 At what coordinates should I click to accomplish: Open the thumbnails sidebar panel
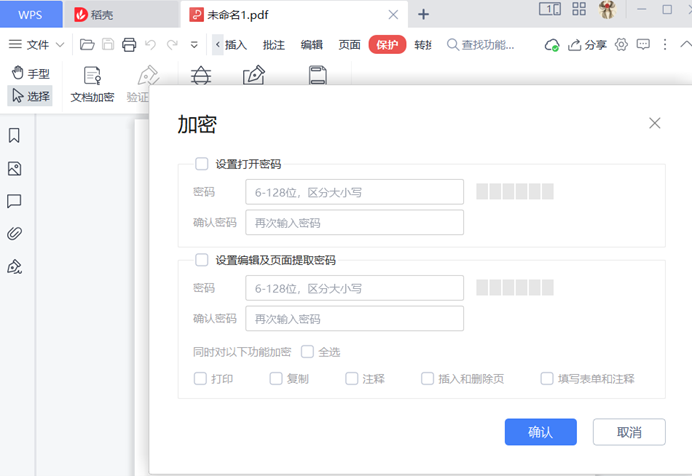[x=14, y=169]
